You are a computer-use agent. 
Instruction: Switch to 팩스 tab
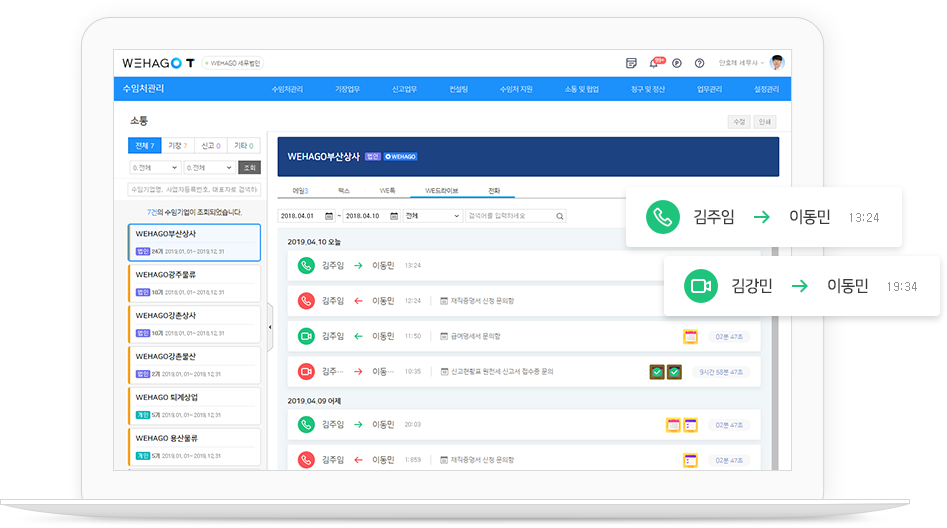coord(344,190)
